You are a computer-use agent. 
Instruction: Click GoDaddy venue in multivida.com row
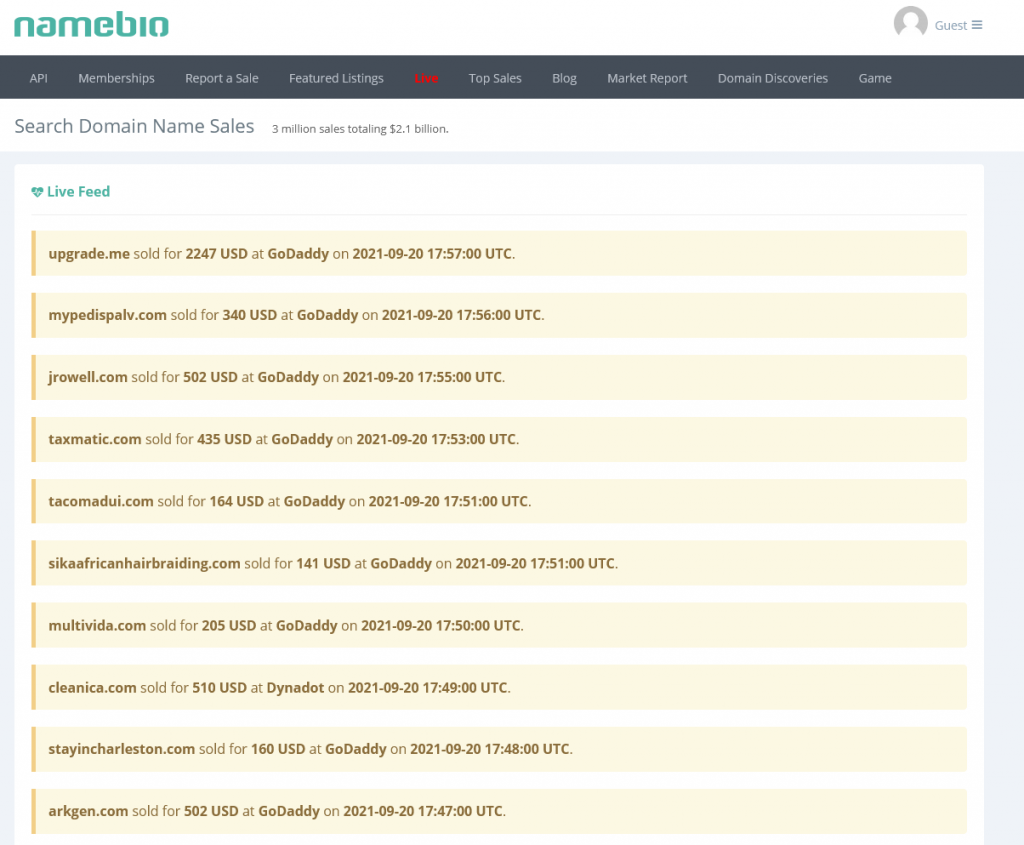point(307,626)
